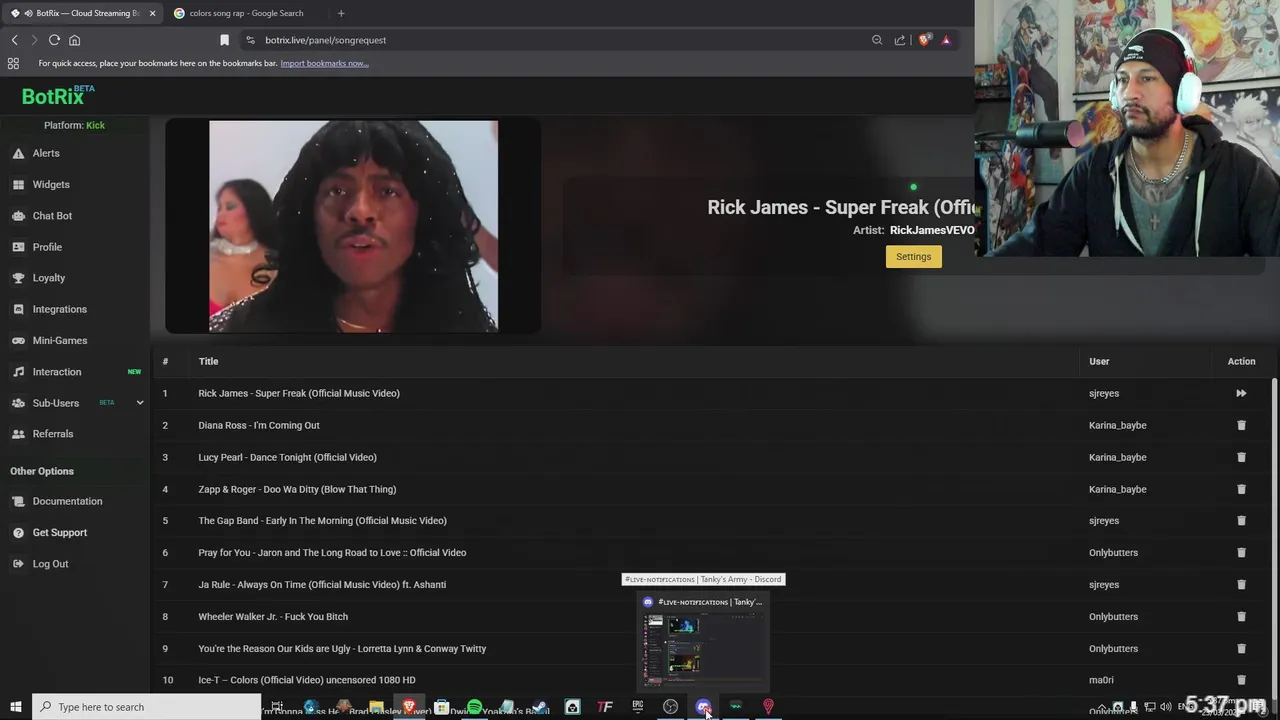The height and width of the screenshot is (720, 1280).
Task: Open Epic Games Launcher from taskbar
Action: tap(637, 707)
